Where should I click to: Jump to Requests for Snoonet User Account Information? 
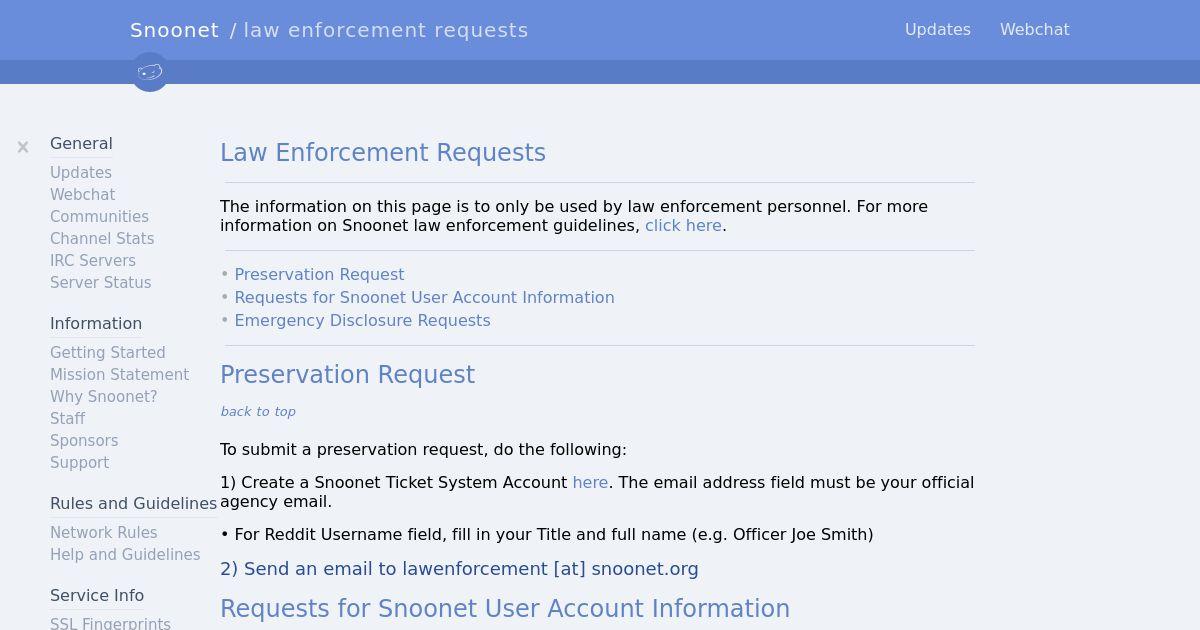[x=424, y=298]
